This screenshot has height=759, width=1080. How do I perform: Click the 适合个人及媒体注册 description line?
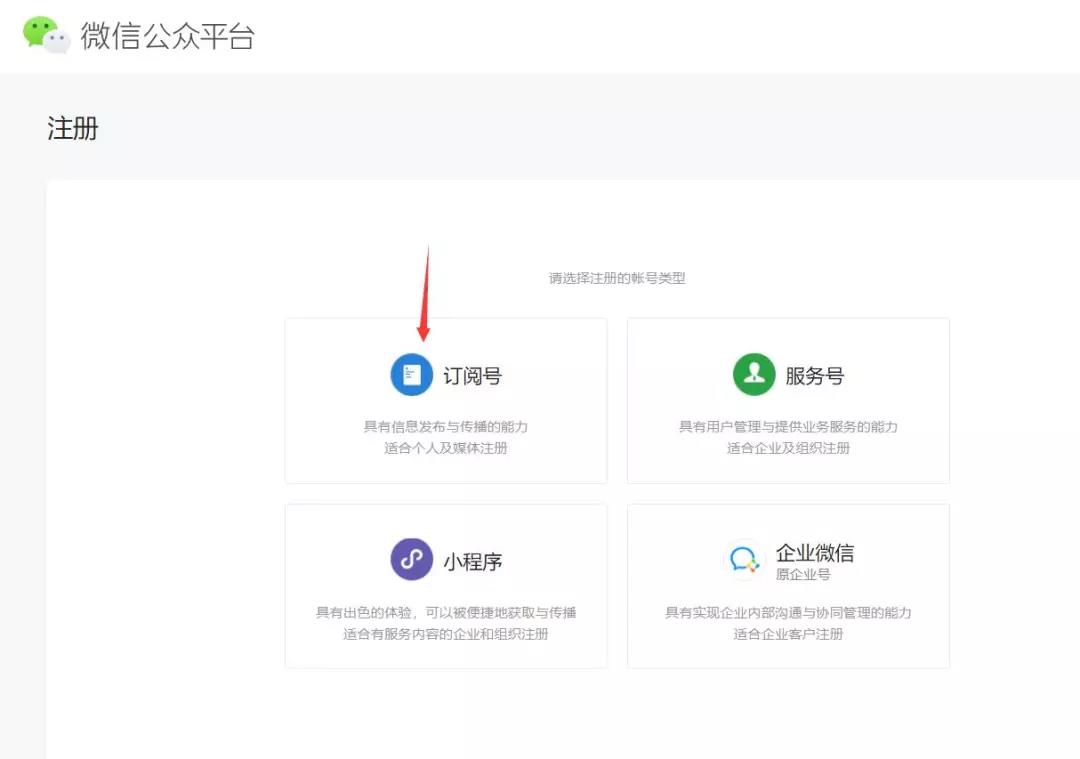click(x=445, y=446)
